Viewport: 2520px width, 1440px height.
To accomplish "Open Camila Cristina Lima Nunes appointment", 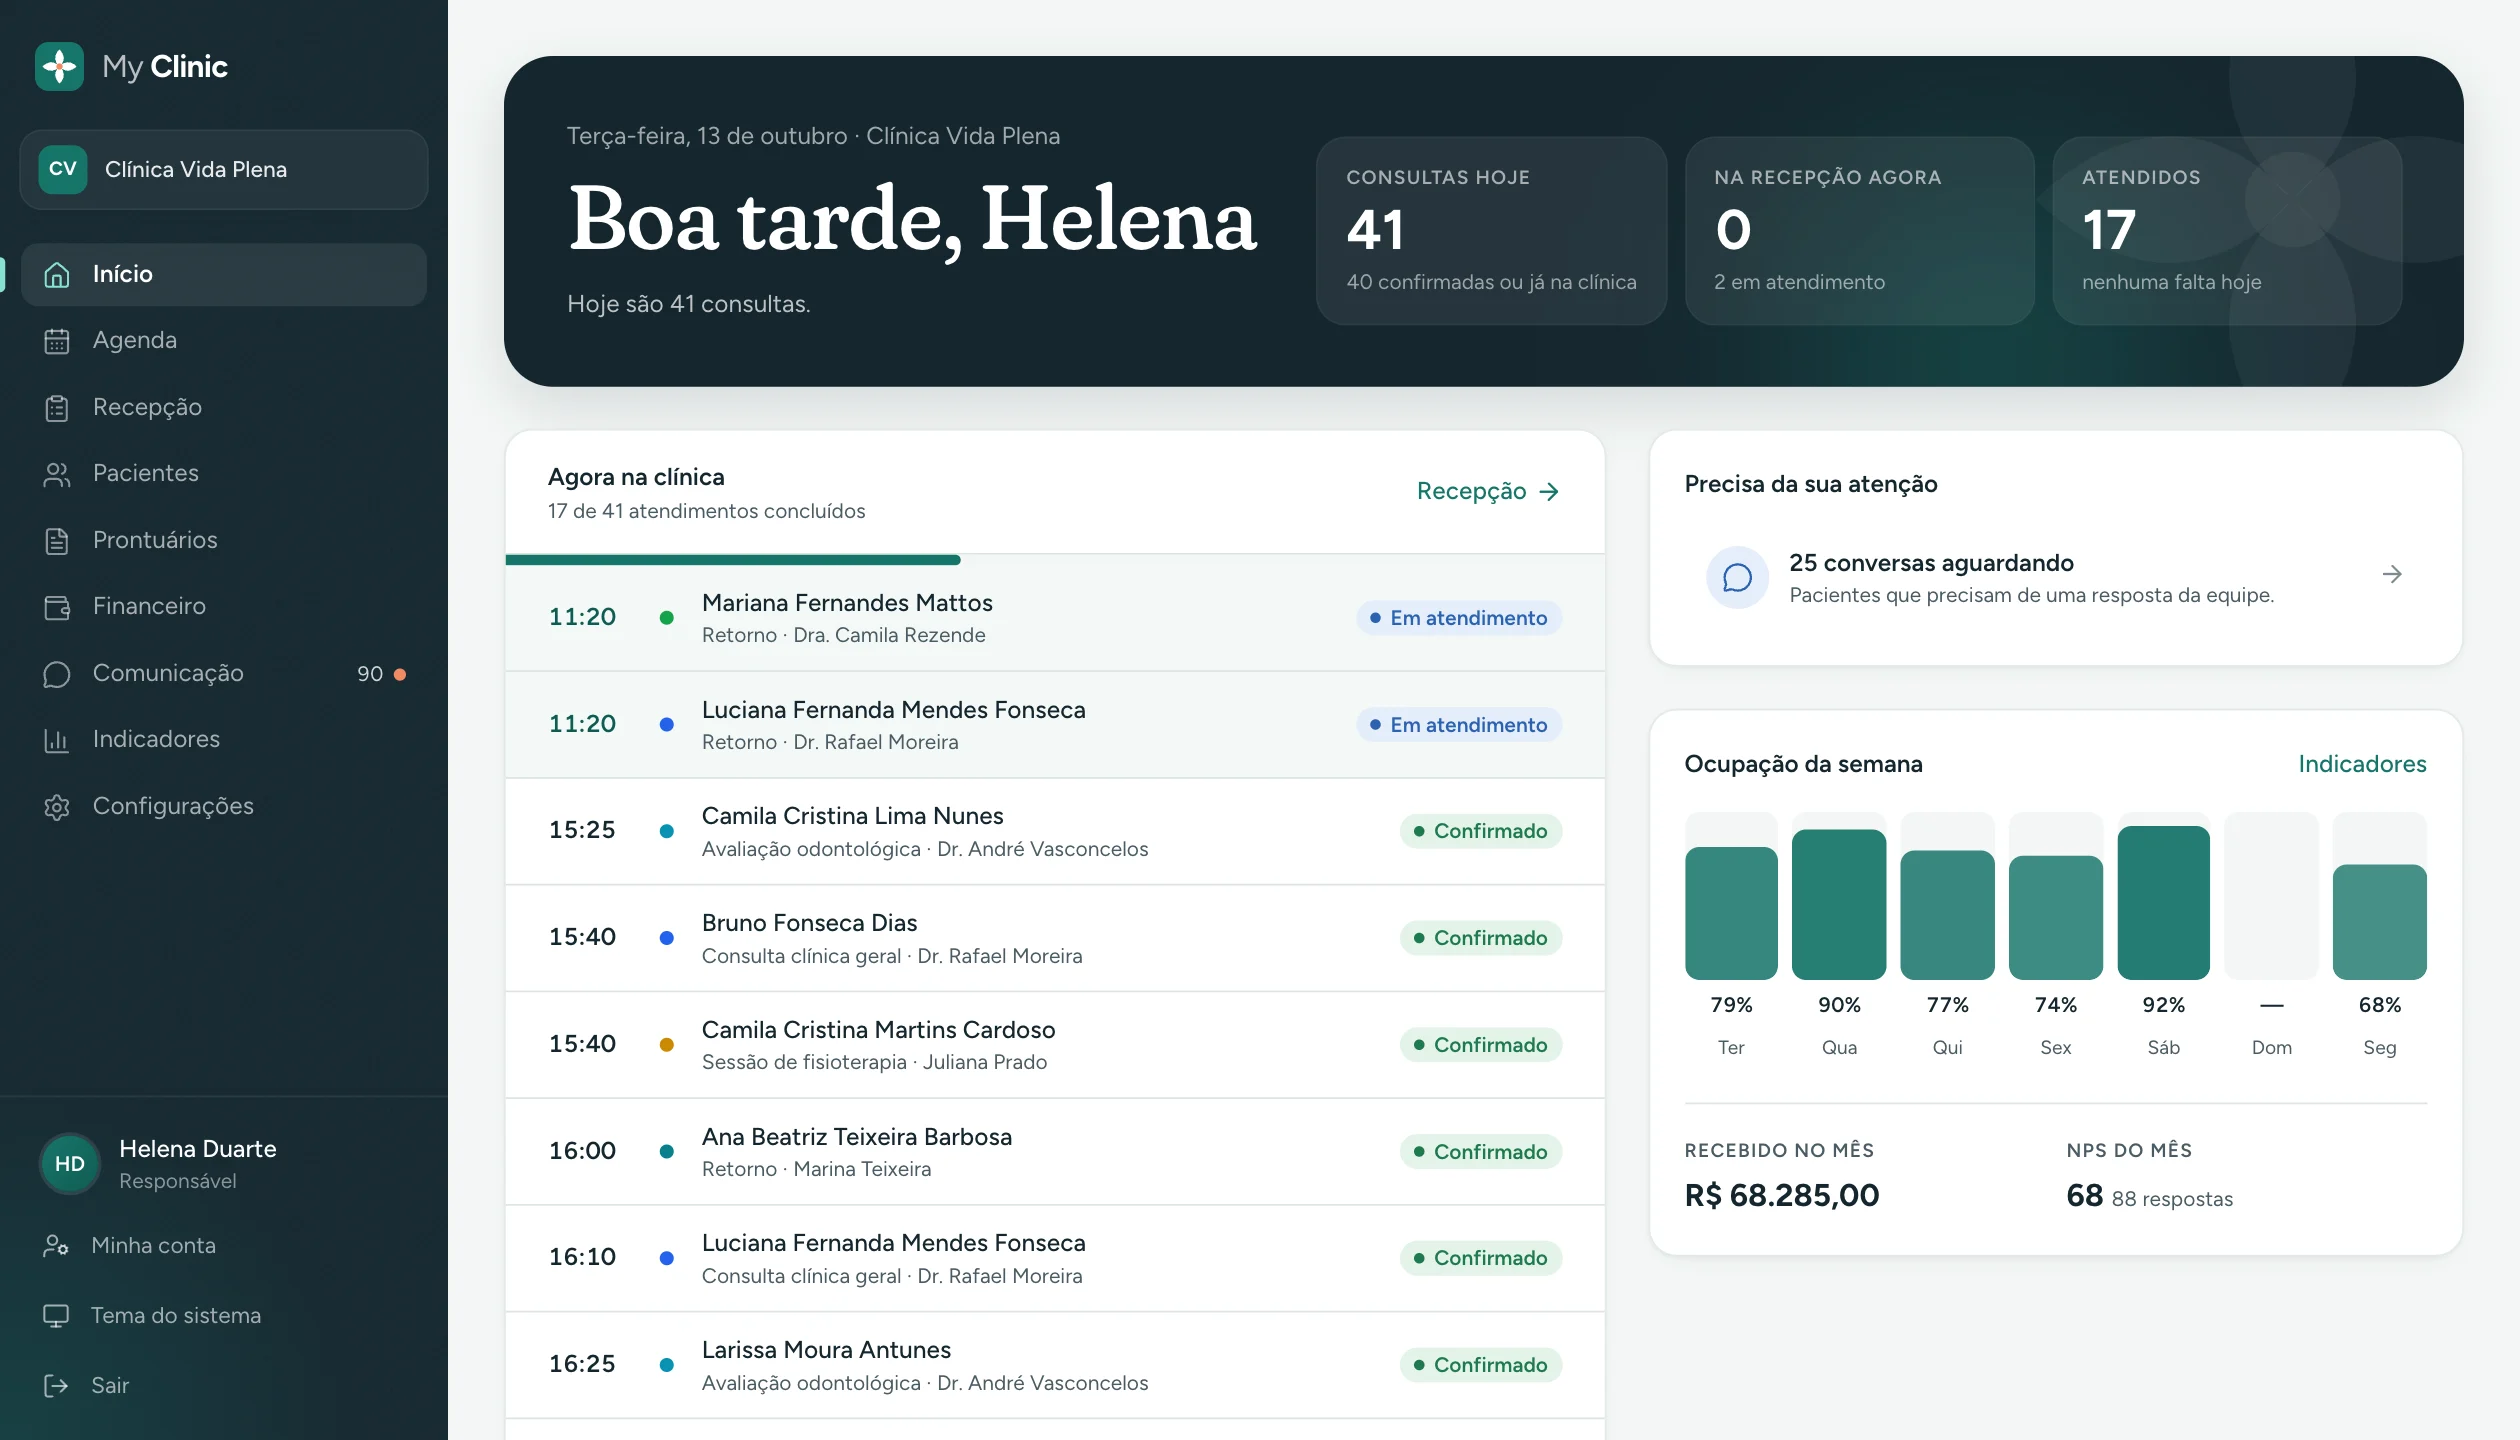I will (x=1055, y=832).
